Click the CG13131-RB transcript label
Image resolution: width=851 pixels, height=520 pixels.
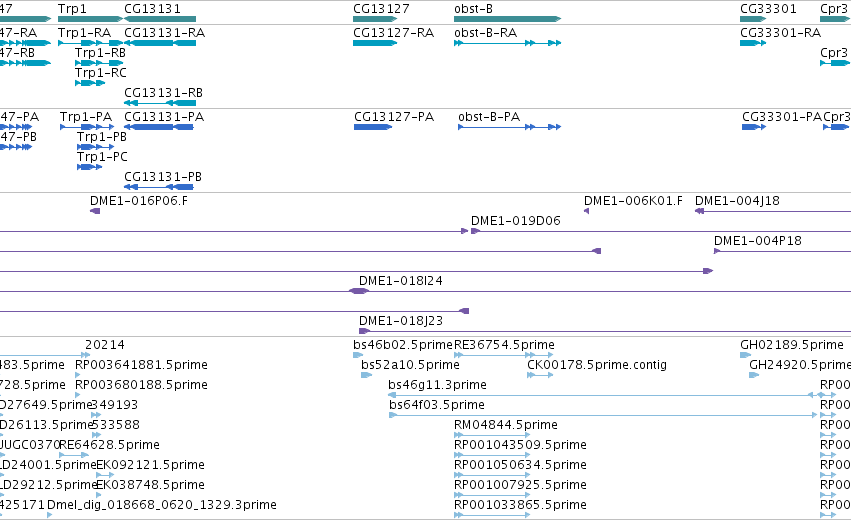pyautogui.click(x=163, y=93)
